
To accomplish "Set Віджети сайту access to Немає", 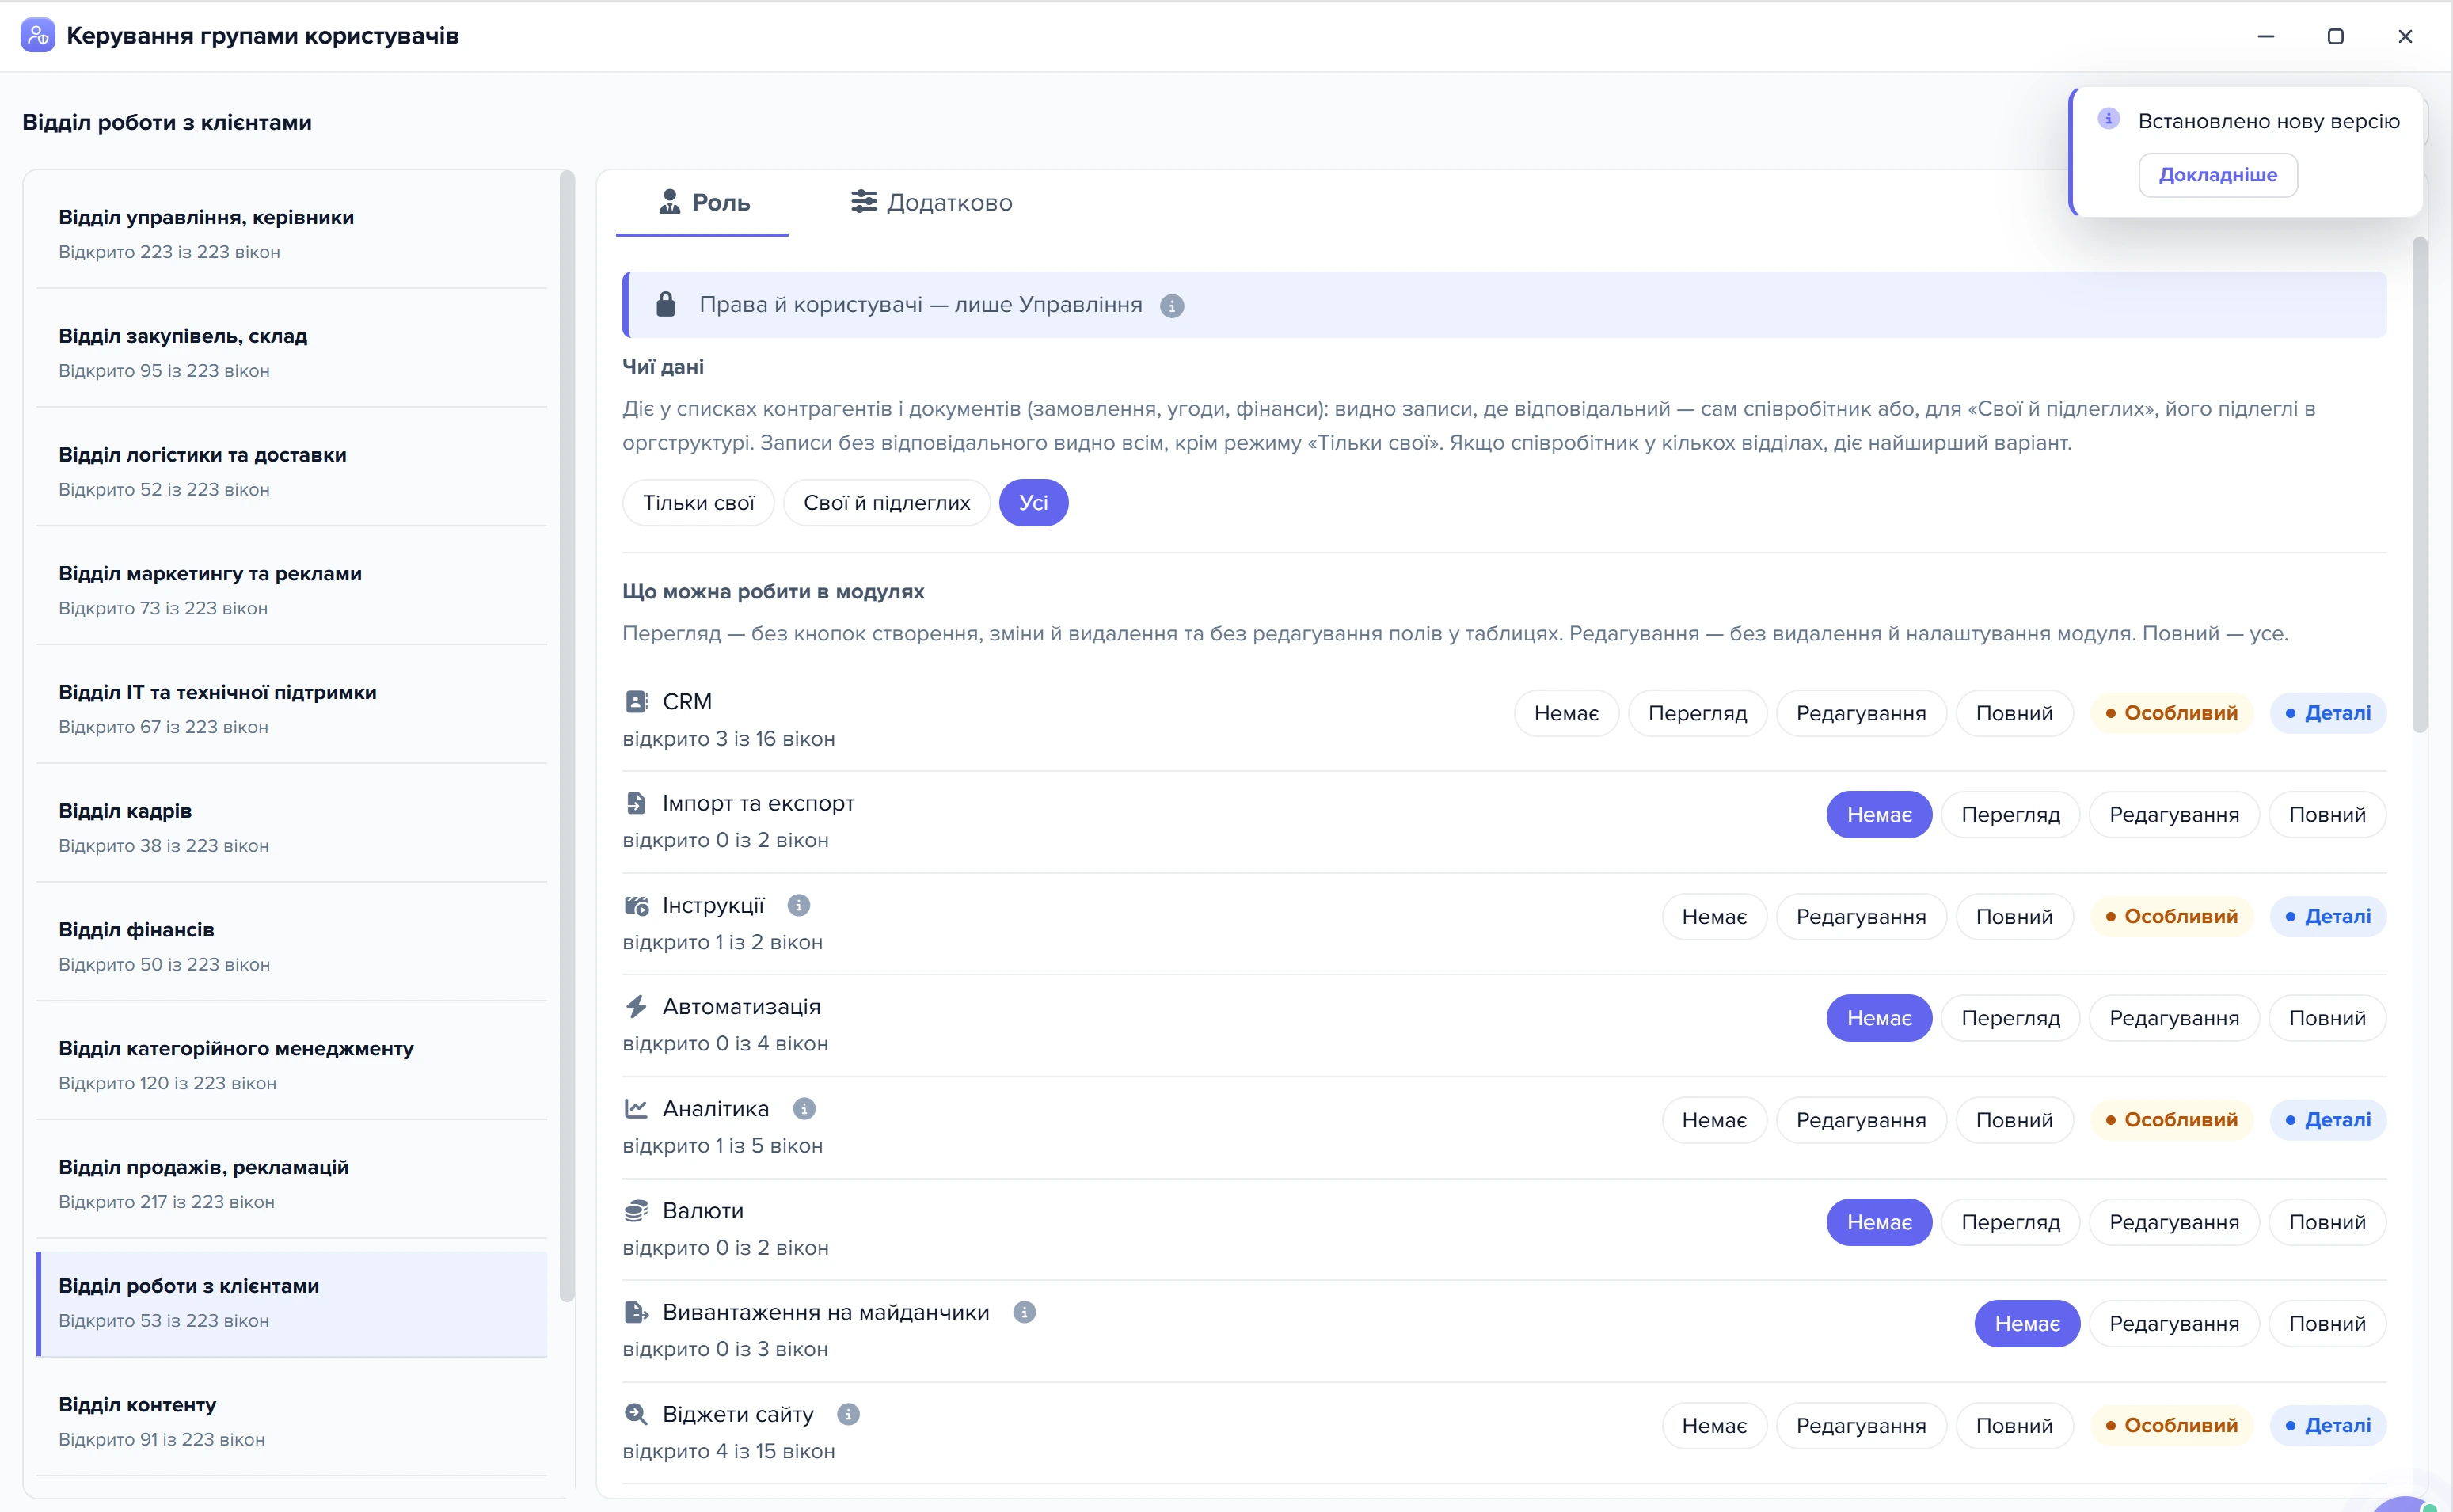I will 1714,1426.
